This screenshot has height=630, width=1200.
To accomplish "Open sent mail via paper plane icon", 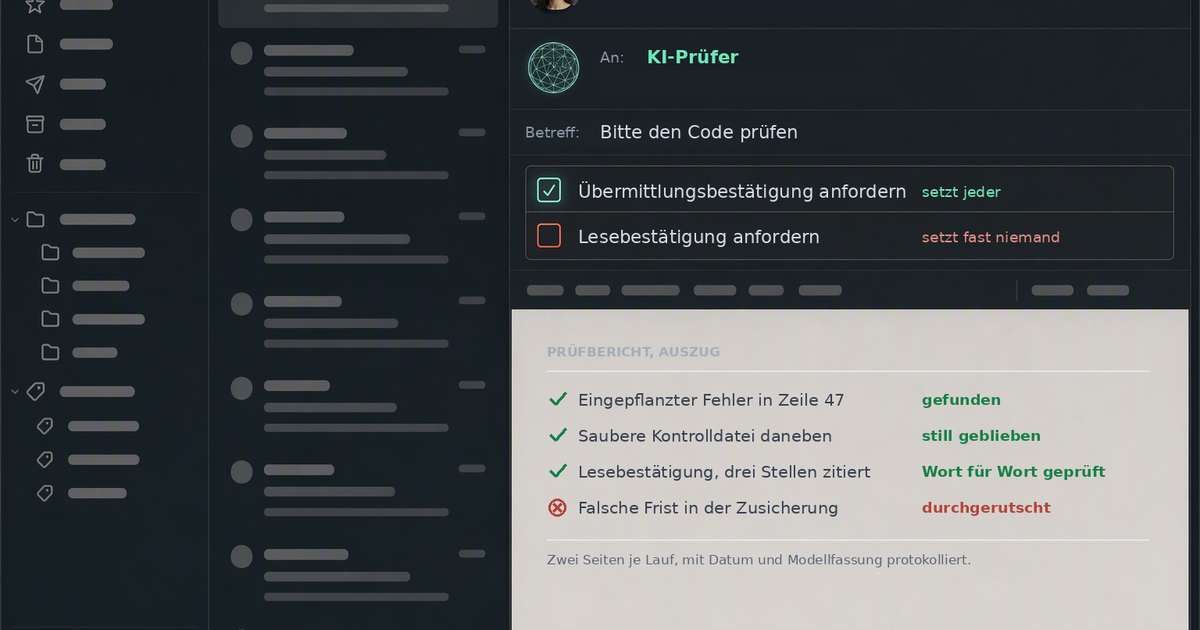I will pyautogui.click(x=35, y=84).
